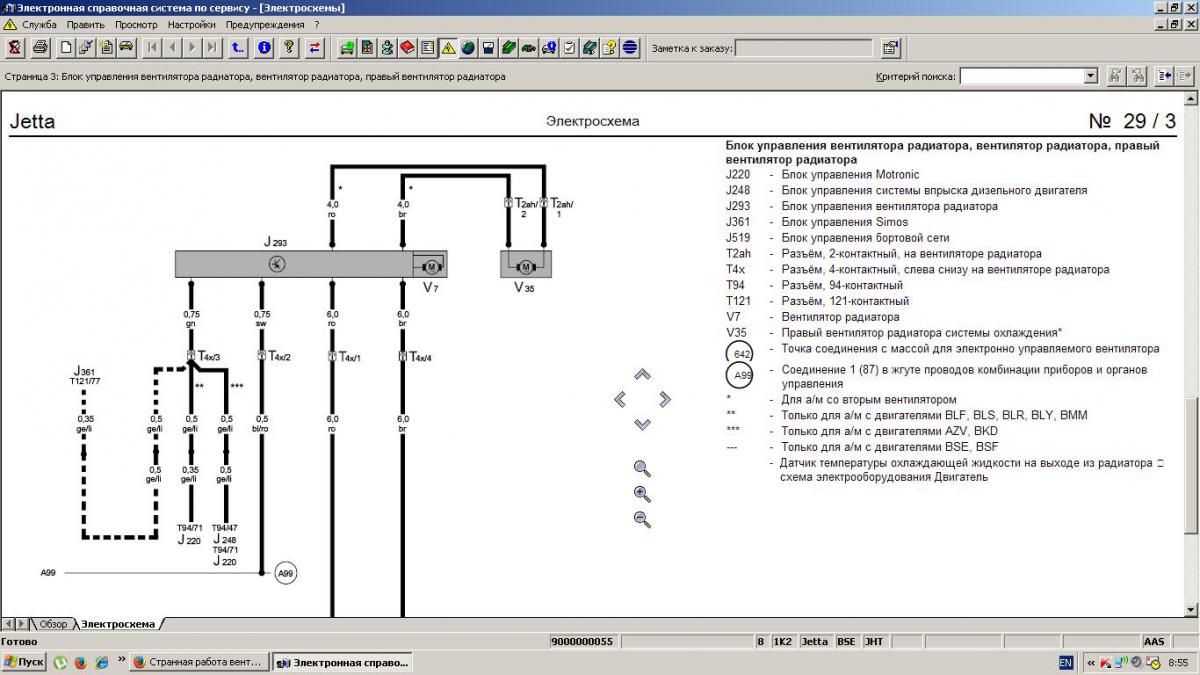Go to the last page arrow
Image resolution: width=1200 pixels, height=675 pixels.
click(x=214, y=47)
